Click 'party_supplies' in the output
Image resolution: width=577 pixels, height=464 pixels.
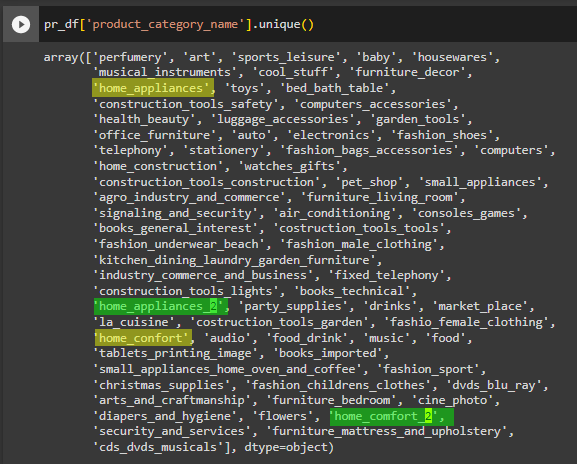pos(293,307)
